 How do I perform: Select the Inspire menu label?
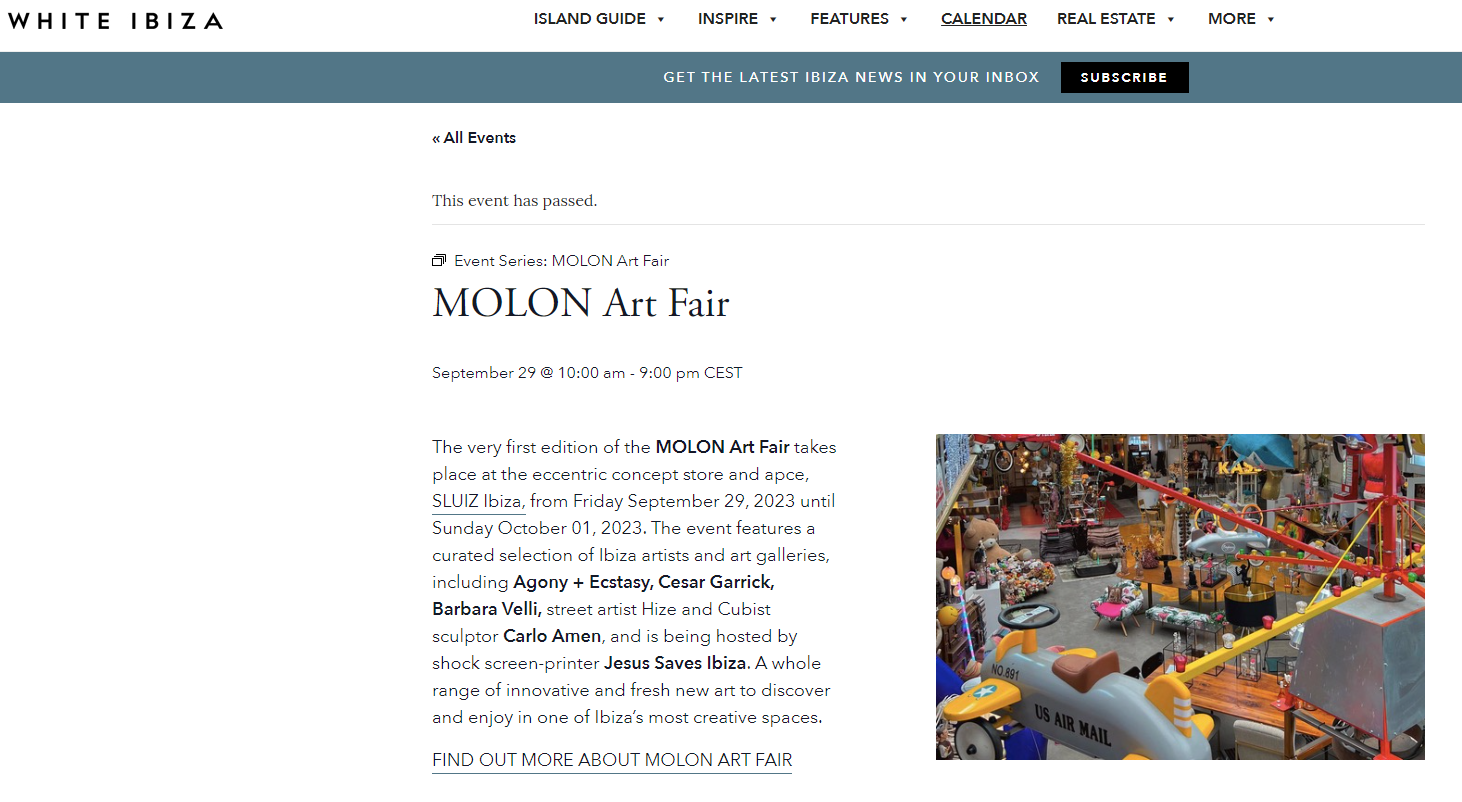(728, 19)
